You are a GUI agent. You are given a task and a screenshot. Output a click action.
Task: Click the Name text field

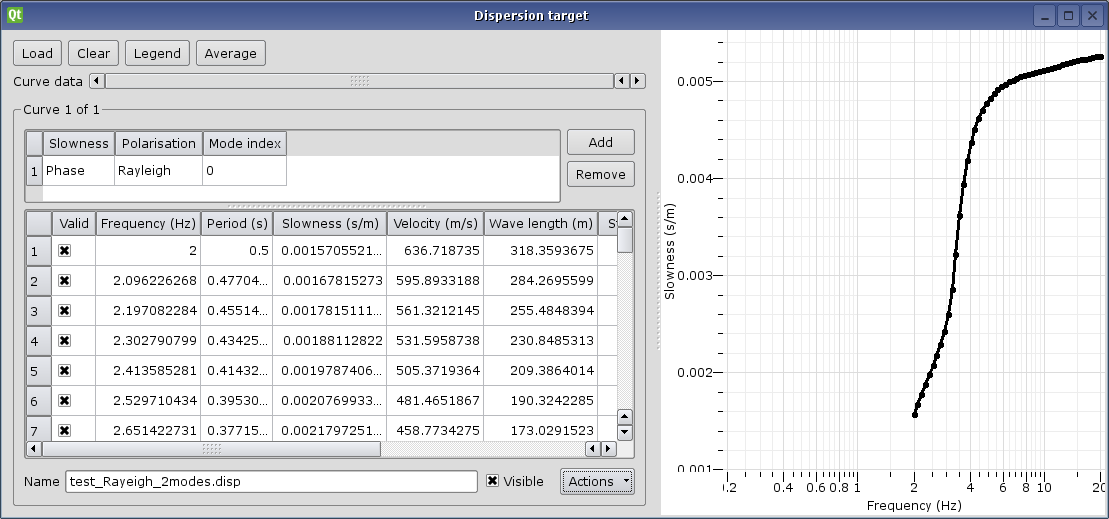(271, 481)
